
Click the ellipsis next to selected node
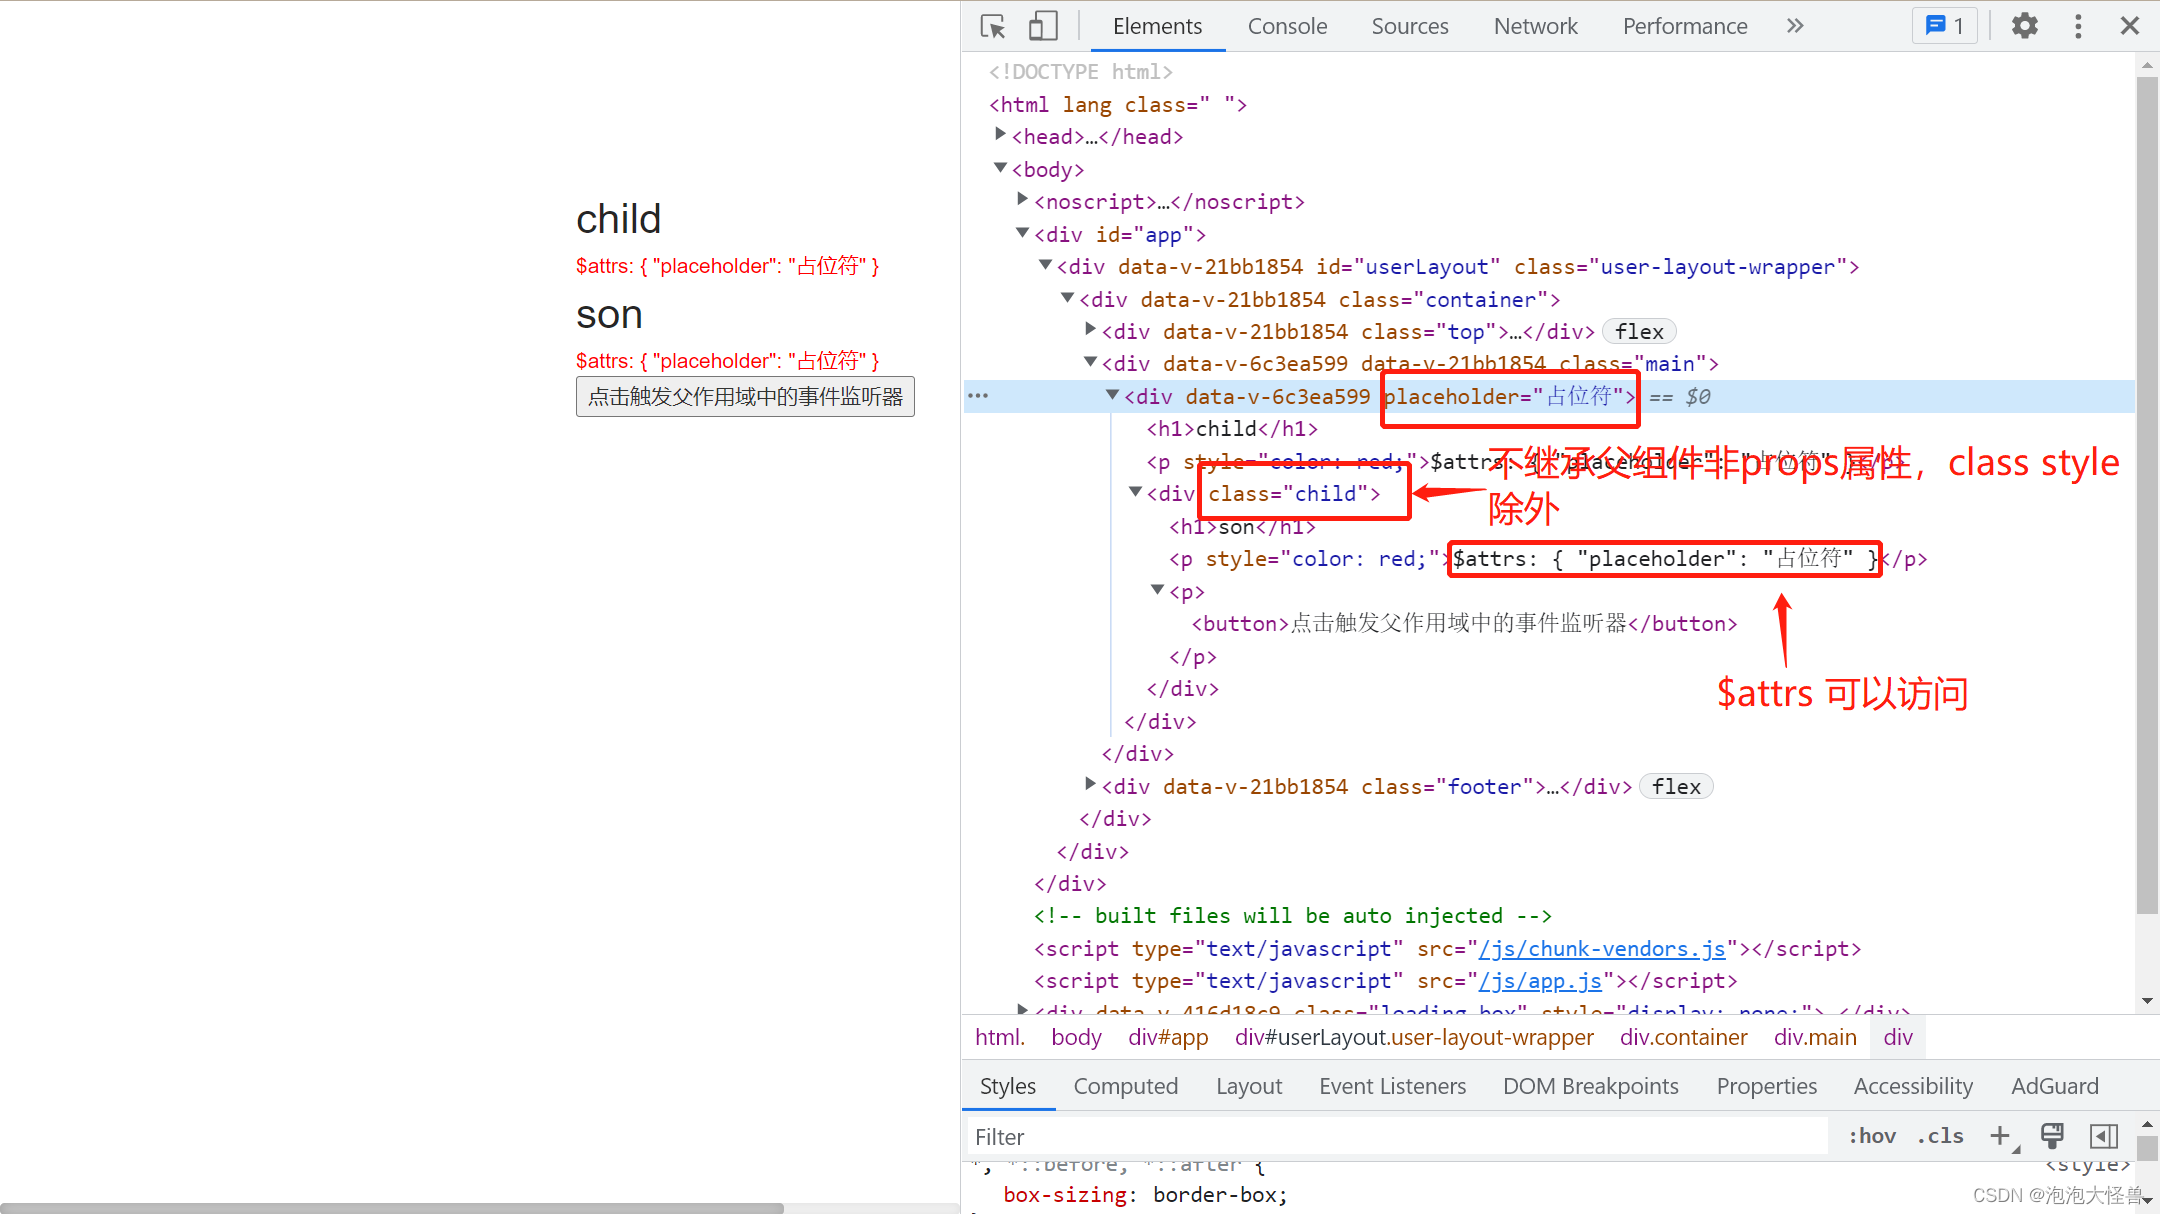[978, 396]
